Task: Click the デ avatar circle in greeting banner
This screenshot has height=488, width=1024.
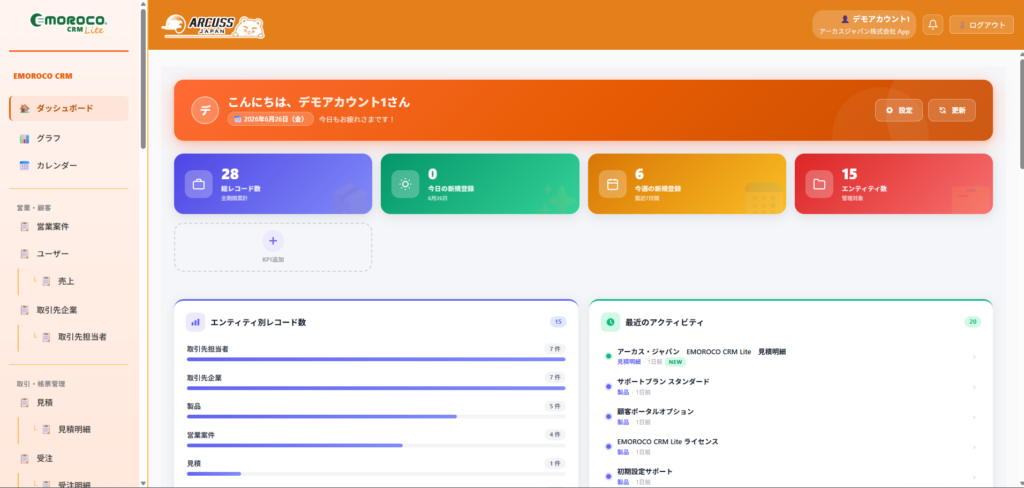Action: [205, 110]
